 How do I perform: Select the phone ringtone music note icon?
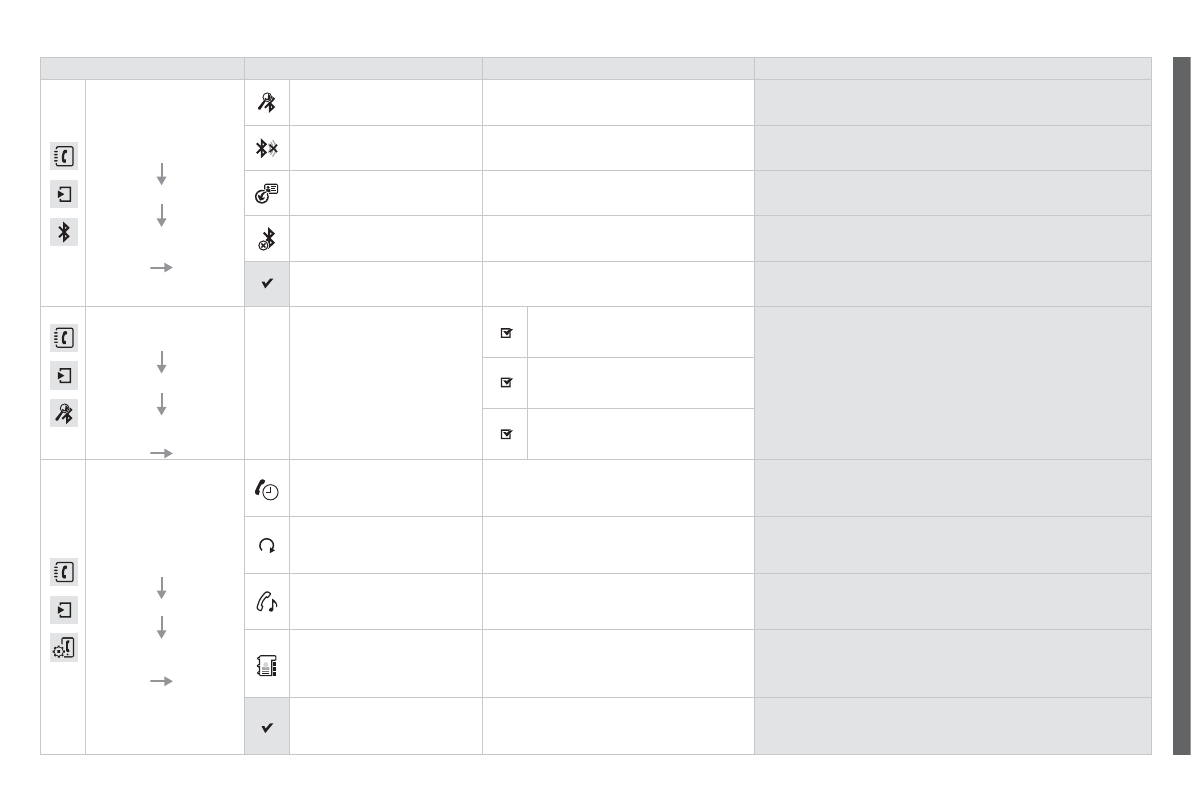click(x=267, y=601)
